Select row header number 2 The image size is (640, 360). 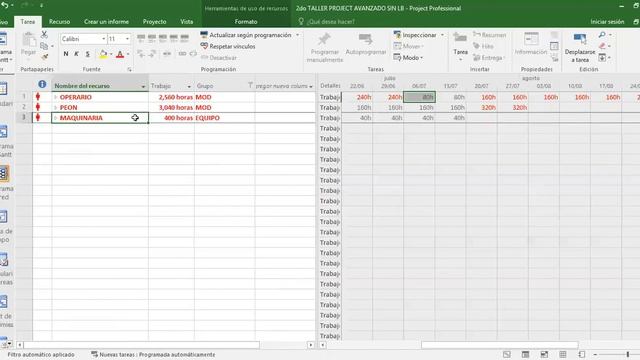pos(24,107)
